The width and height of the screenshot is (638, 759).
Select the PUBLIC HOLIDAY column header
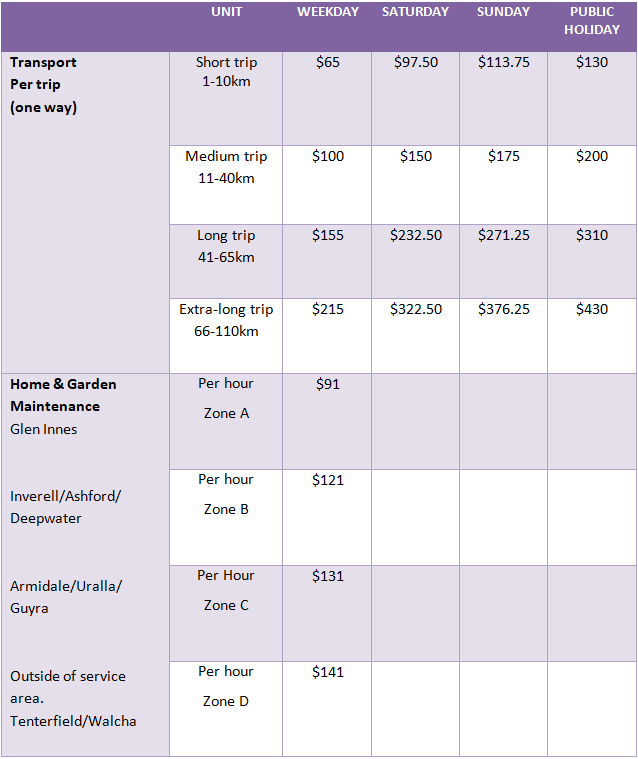pos(592,21)
